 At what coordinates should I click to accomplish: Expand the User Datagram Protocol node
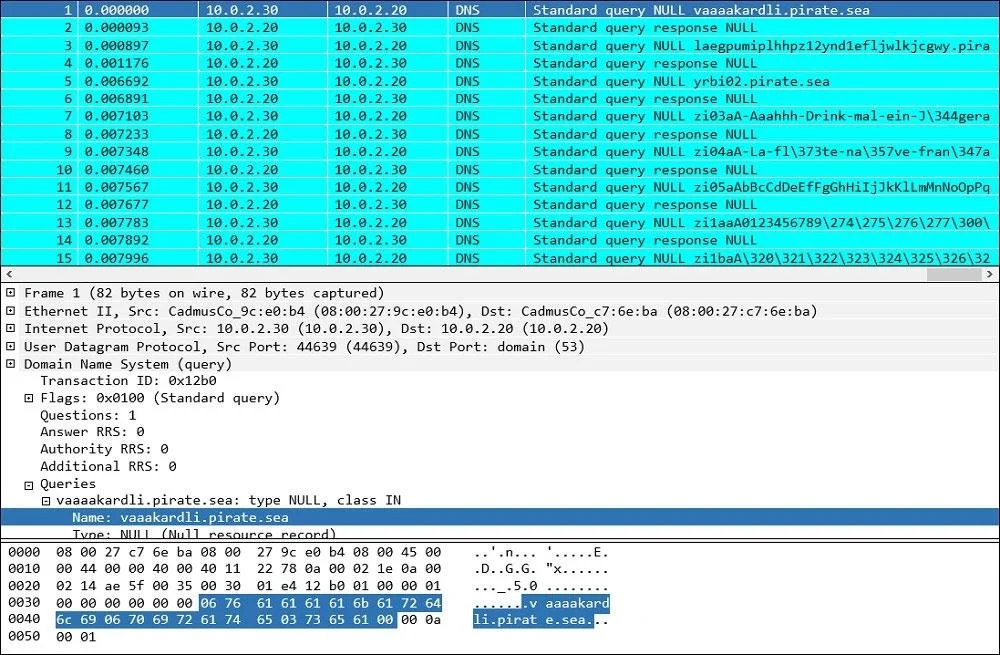coord(10,346)
